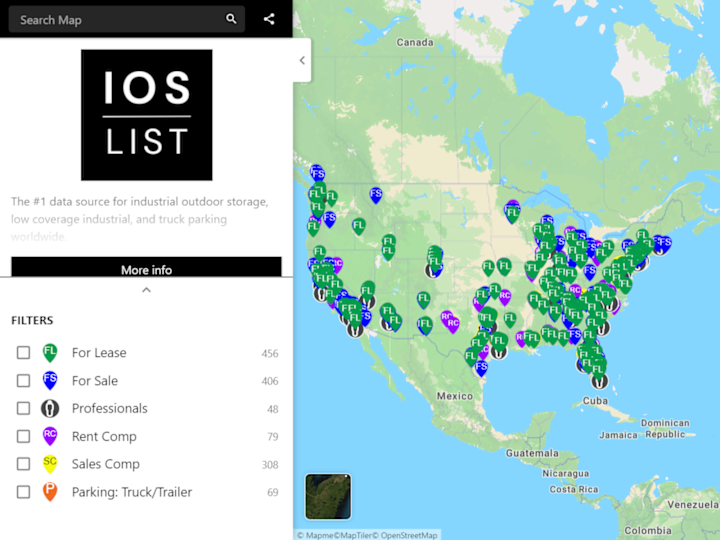Click the FILTERS heading
Screen dimensions: 720x540
(32, 320)
